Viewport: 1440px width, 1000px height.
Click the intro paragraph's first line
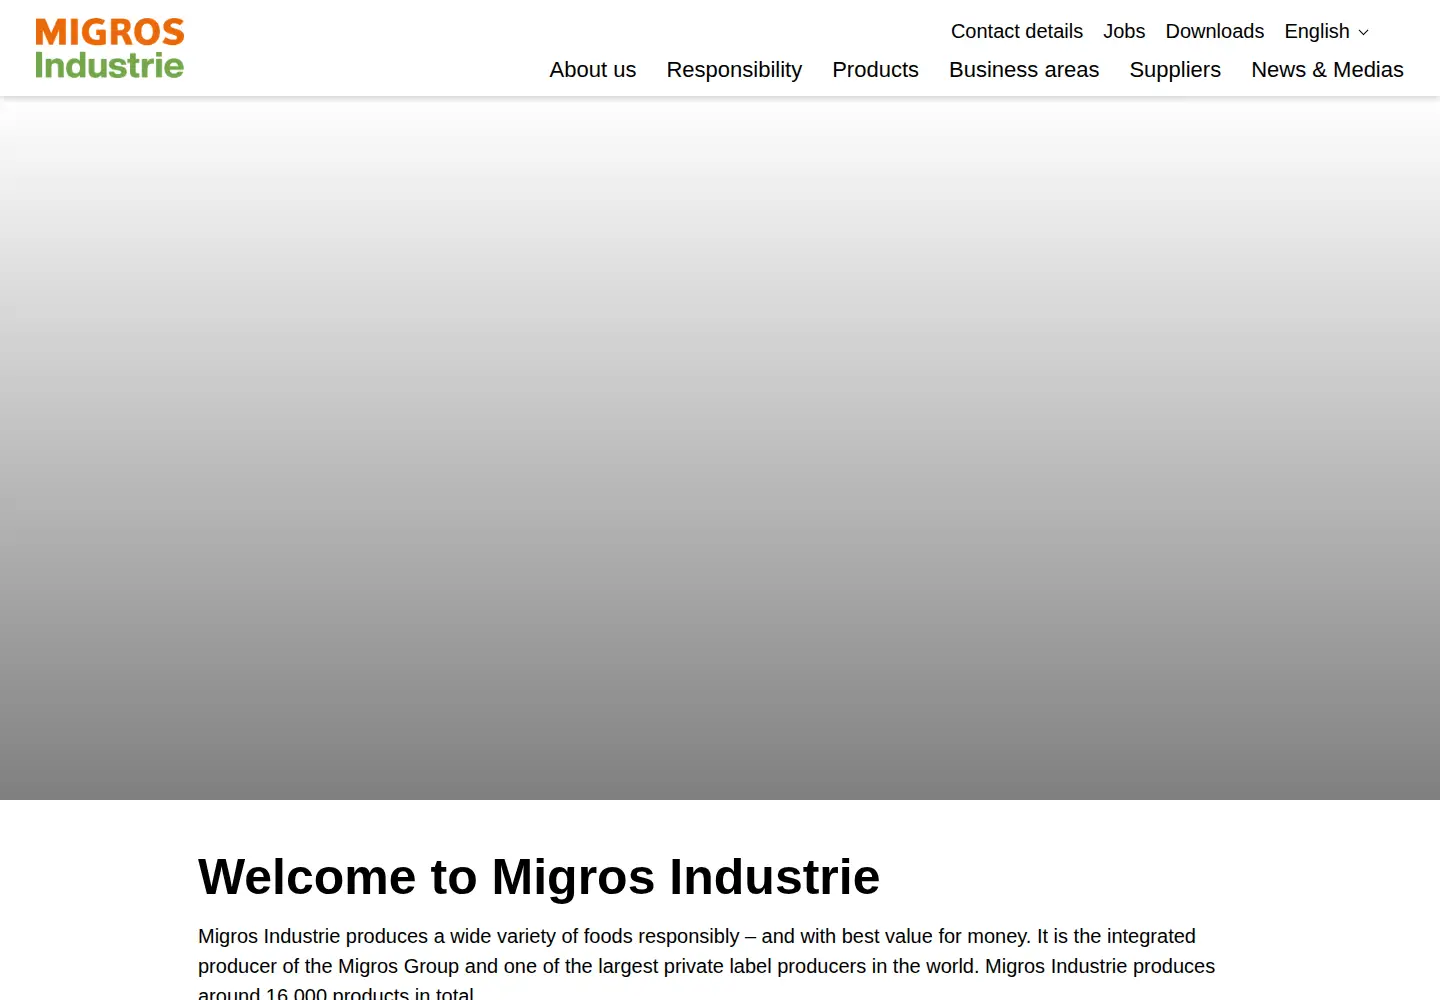click(x=697, y=936)
